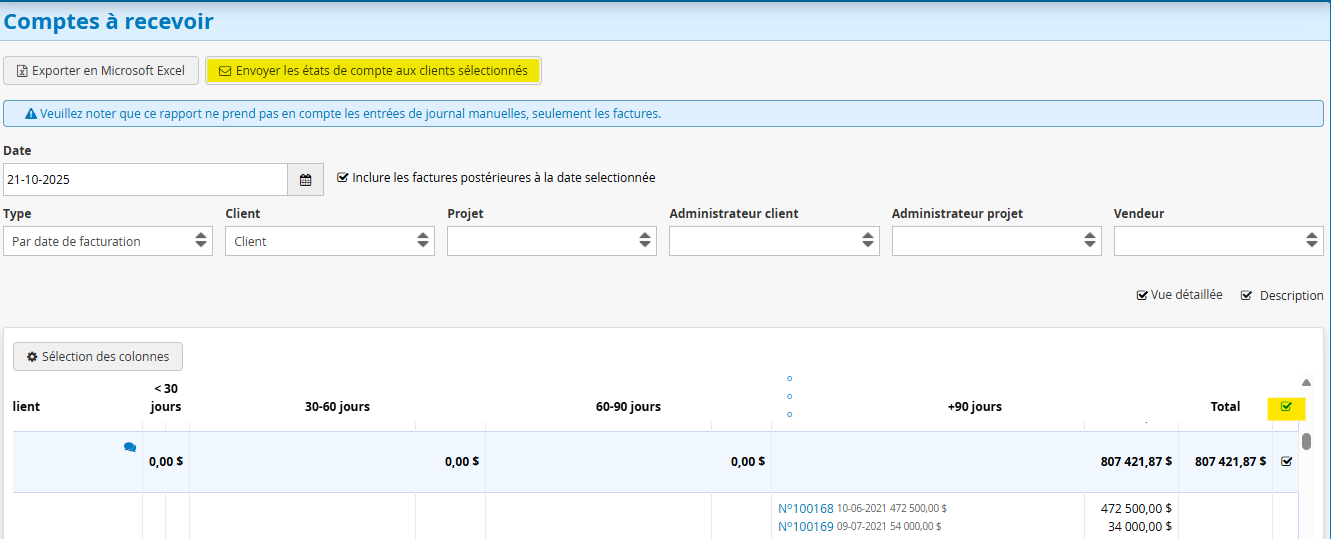Expand the Client dropdown
Viewport: 1331px width, 539px height.
330,241
